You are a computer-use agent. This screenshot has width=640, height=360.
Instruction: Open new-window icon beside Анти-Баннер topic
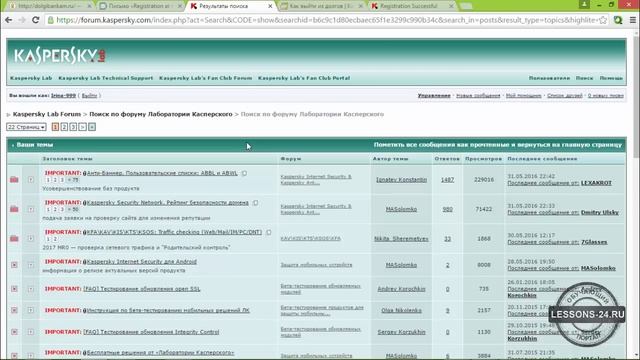tap(244, 173)
